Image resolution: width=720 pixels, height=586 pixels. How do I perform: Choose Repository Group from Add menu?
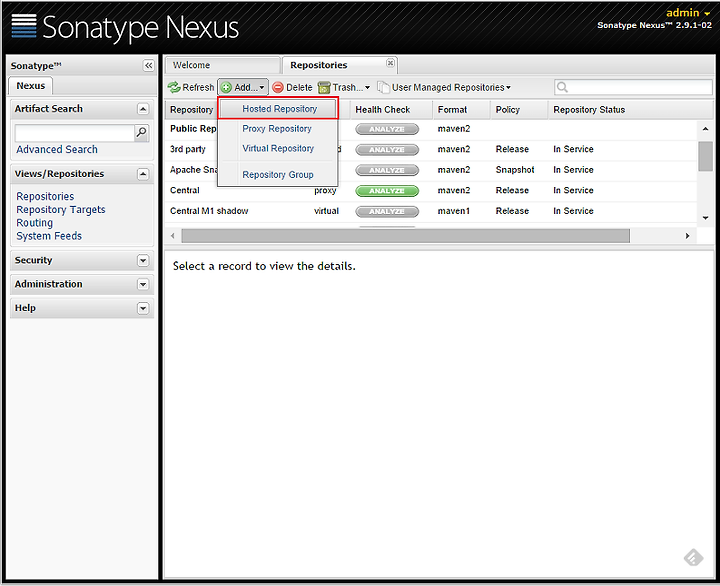click(278, 175)
